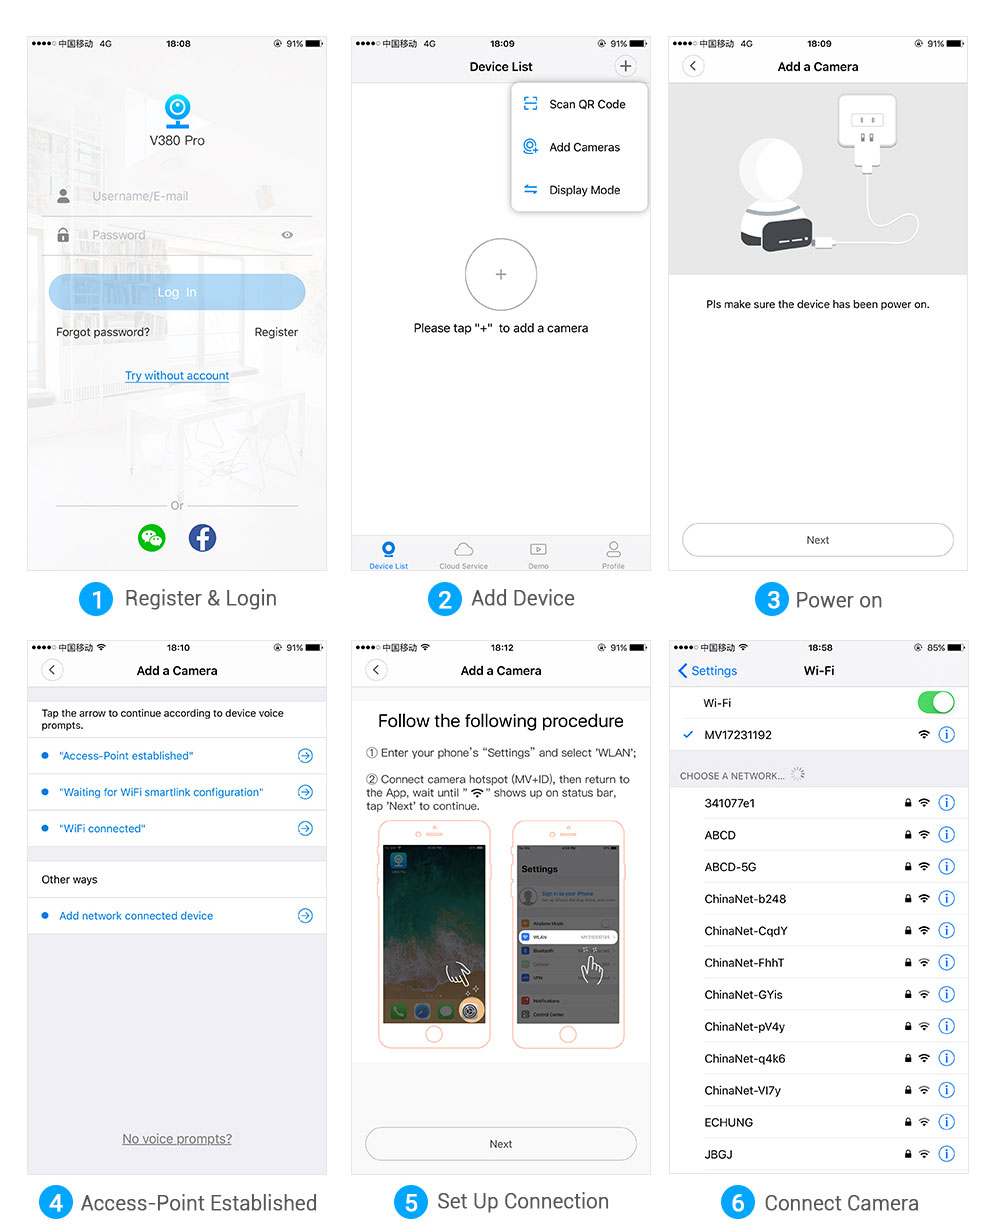Select Scan QR Code menu option
1000x1229 pixels.
[x=586, y=104]
